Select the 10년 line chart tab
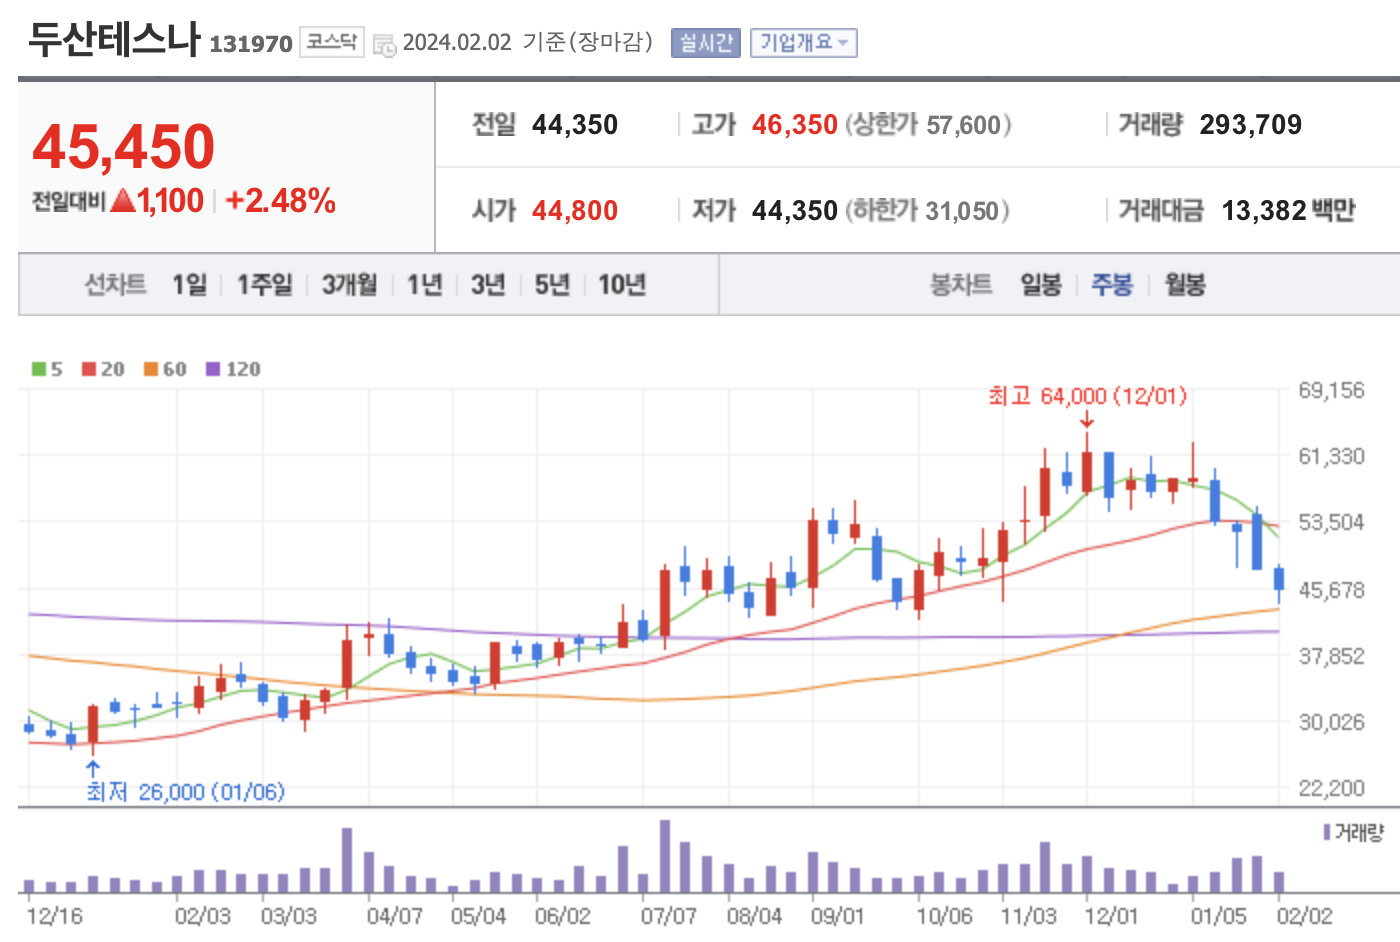 [x=622, y=285]
